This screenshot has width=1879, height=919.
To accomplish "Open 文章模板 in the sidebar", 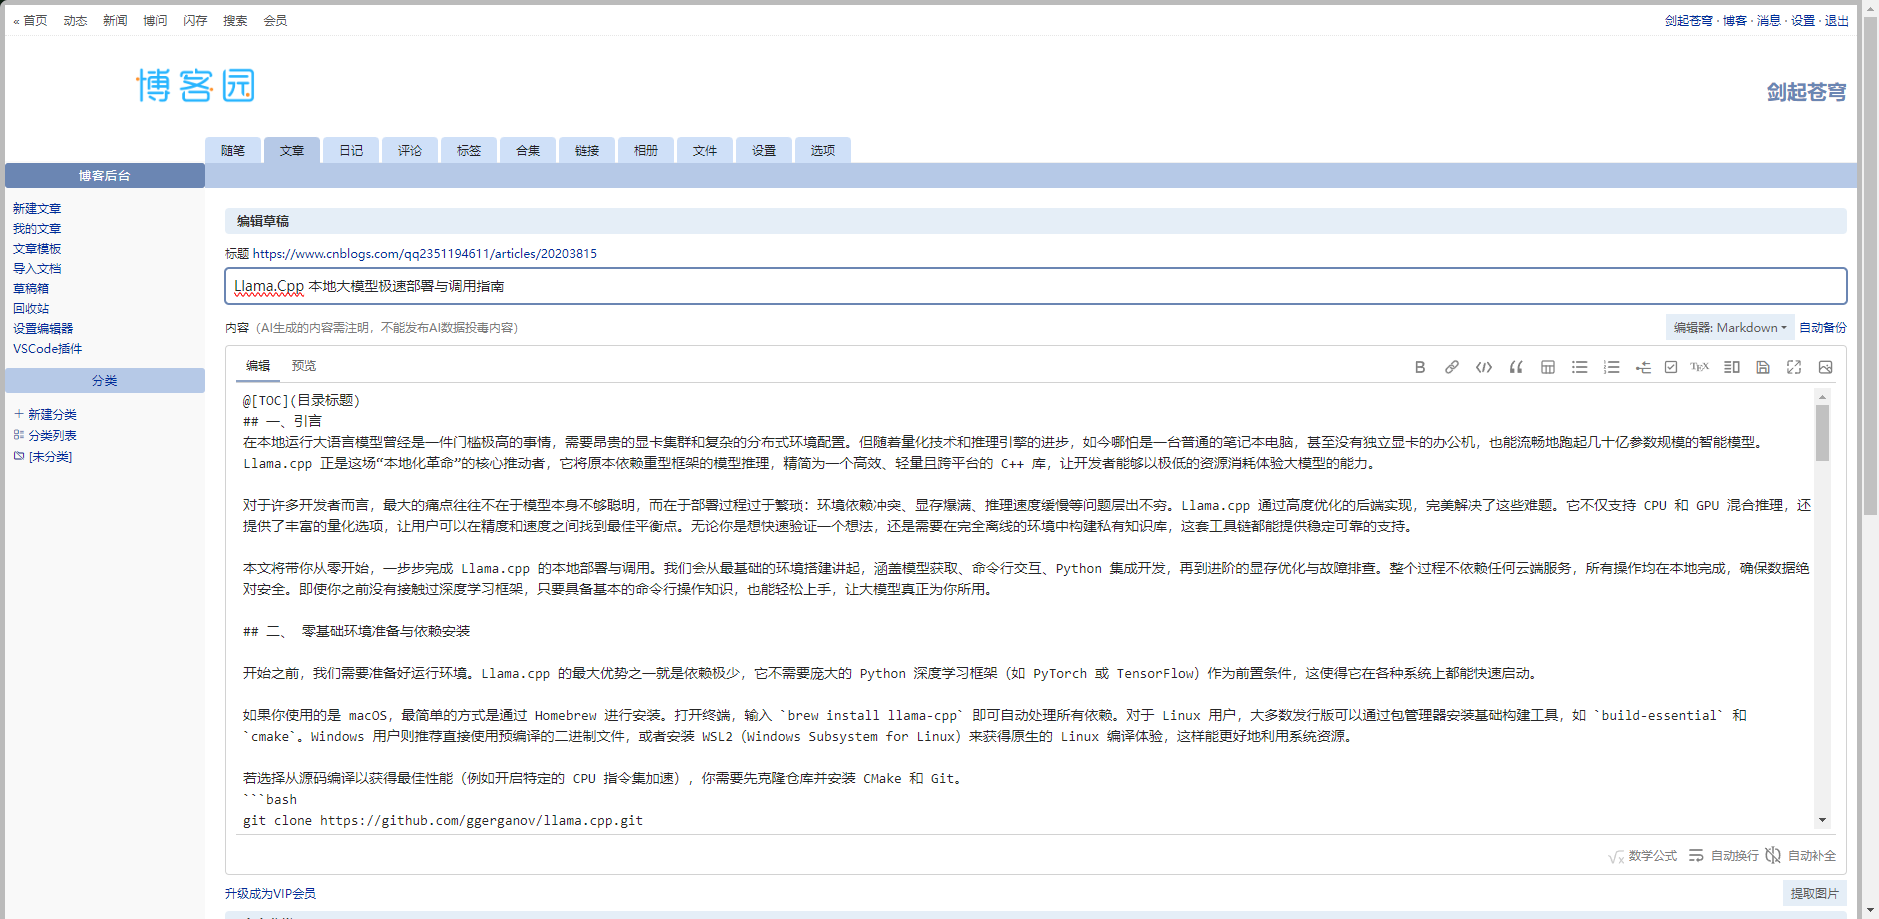I will (37, 248).
